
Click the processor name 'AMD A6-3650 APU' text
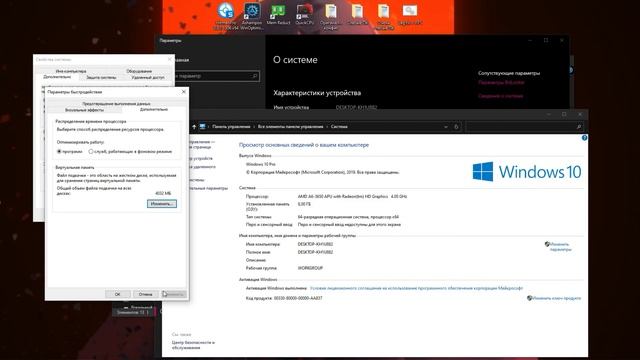tap(352, 196)
